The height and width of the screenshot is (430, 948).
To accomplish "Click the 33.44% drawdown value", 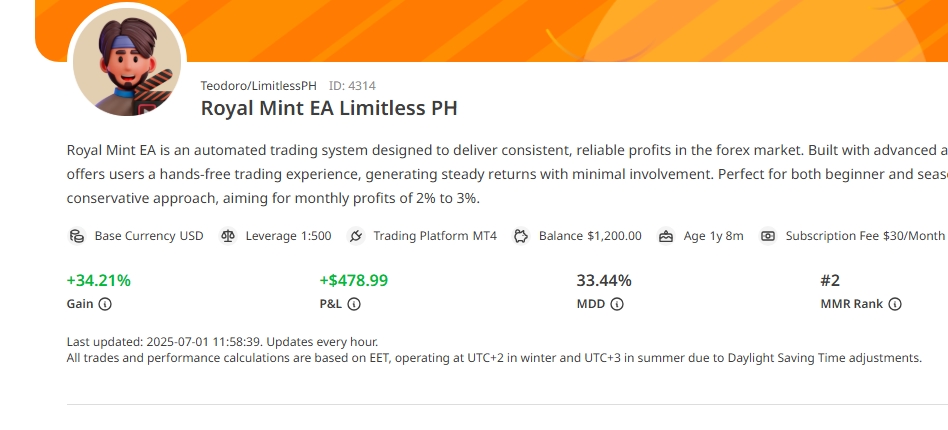I will click(604, 281).
